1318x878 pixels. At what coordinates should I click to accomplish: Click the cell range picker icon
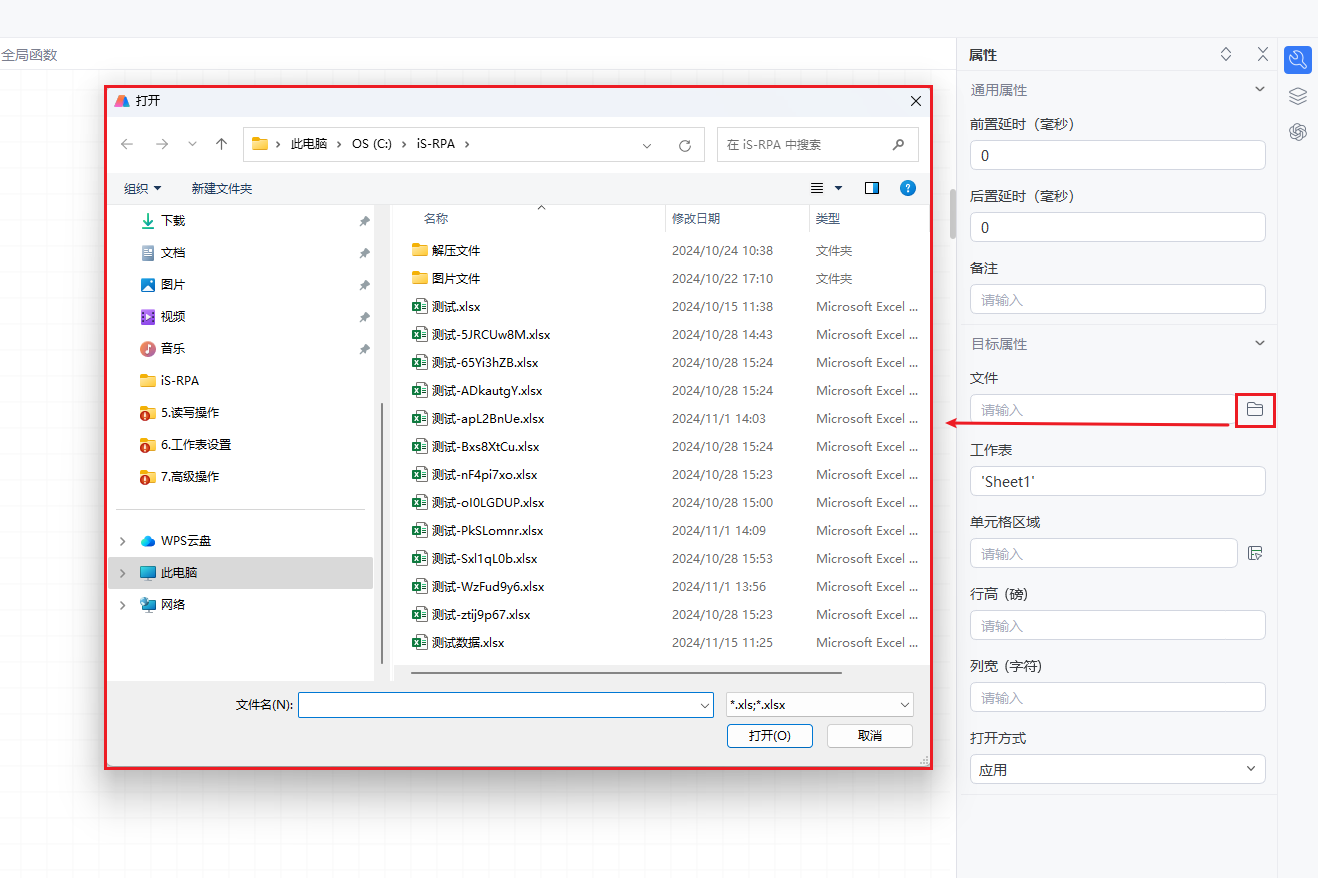(x=1256, y=553)
